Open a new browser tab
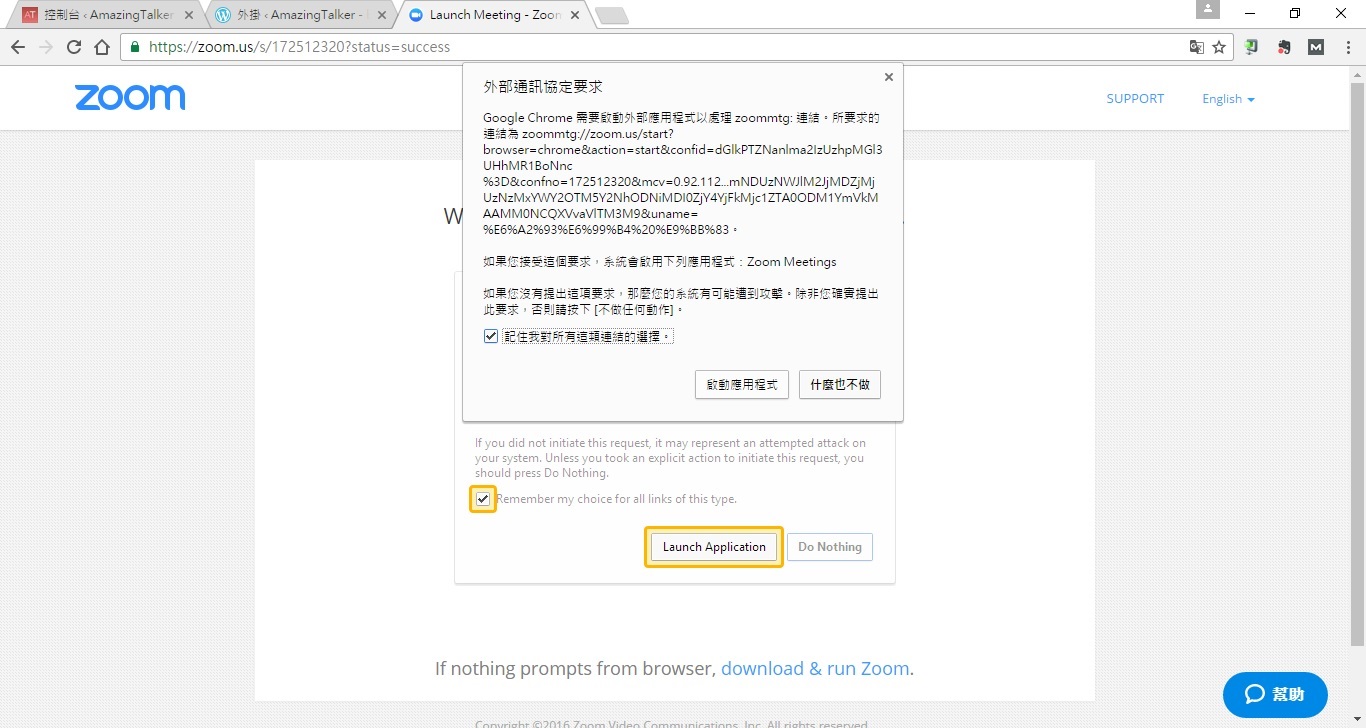The width and height of the screenshot is (1366, 728). pos(610,15)
